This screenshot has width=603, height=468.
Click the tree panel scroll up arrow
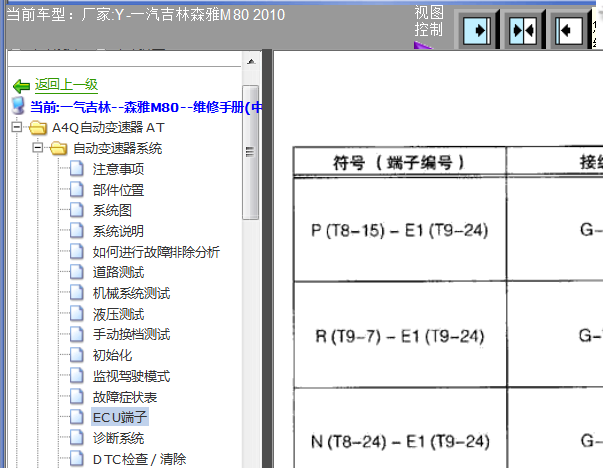pyautogui.click(x=251, y=62)
